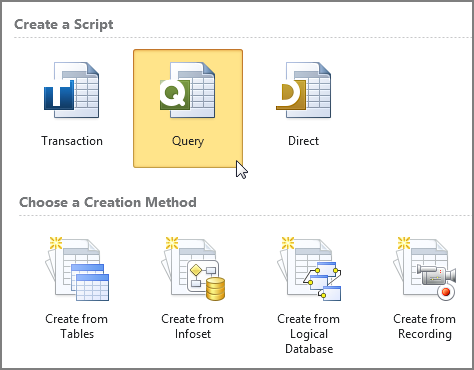
Task: Pick the Direct script icon
Action: pos(304,90)
